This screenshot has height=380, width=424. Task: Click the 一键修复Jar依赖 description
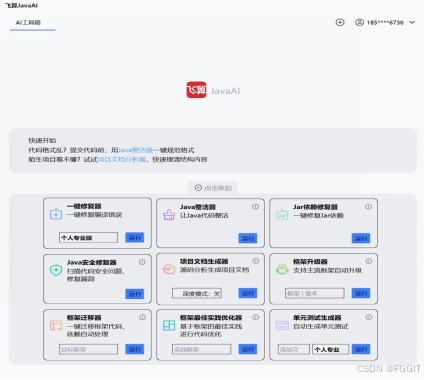tap(318, 216)
